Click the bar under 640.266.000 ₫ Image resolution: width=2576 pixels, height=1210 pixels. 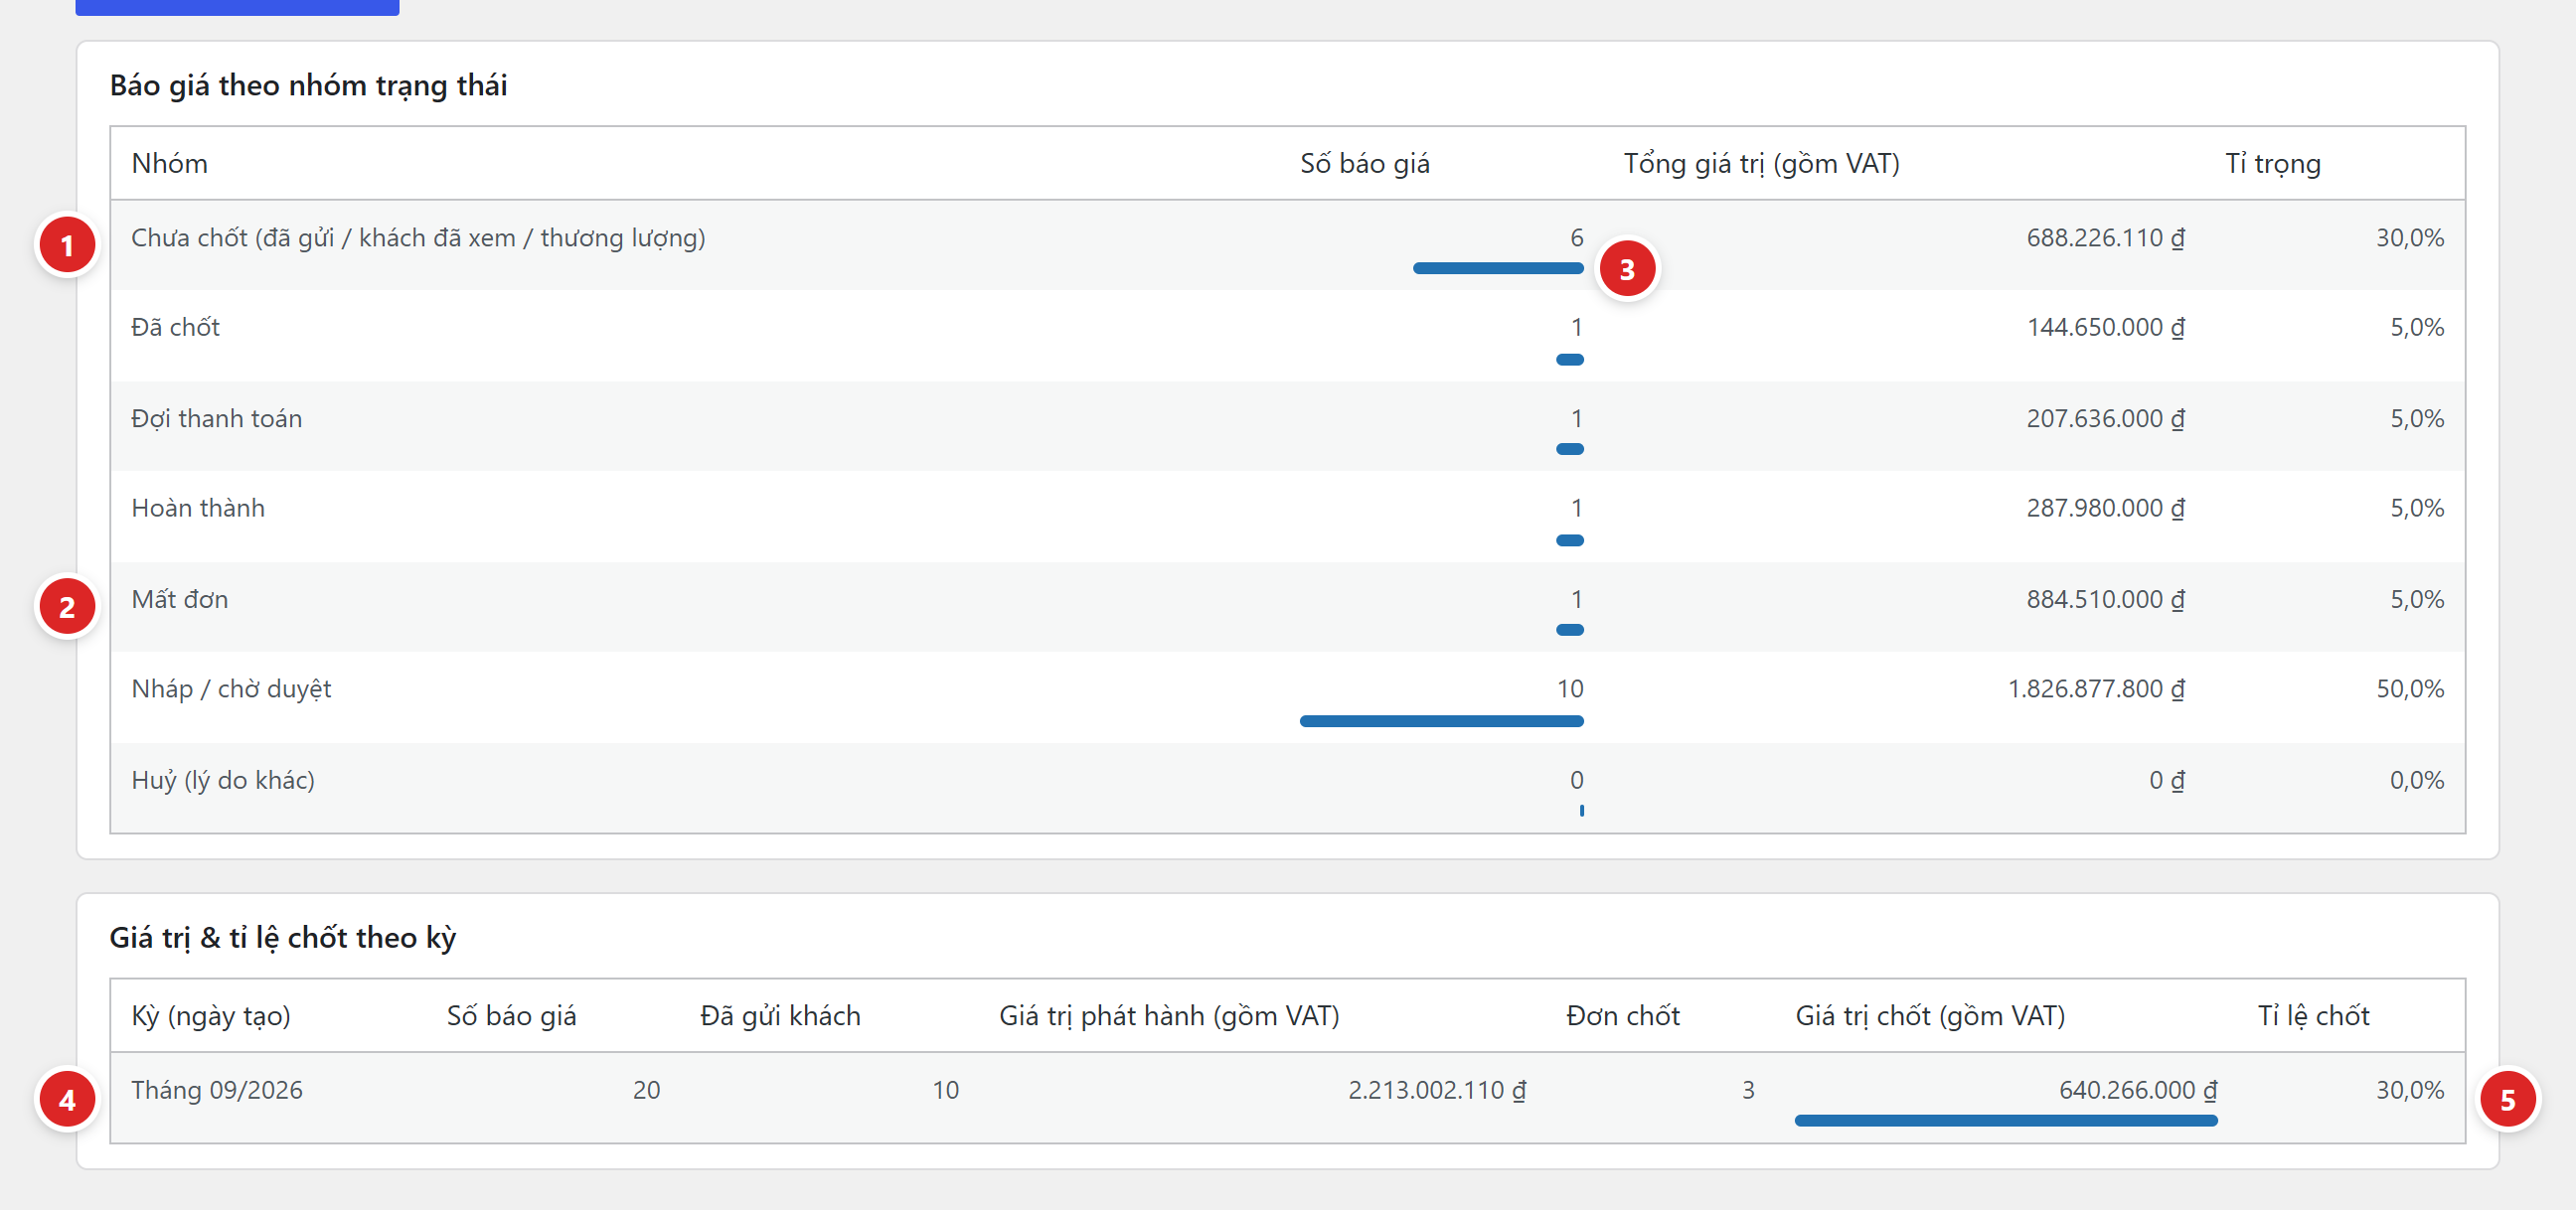(2005, 1120)
